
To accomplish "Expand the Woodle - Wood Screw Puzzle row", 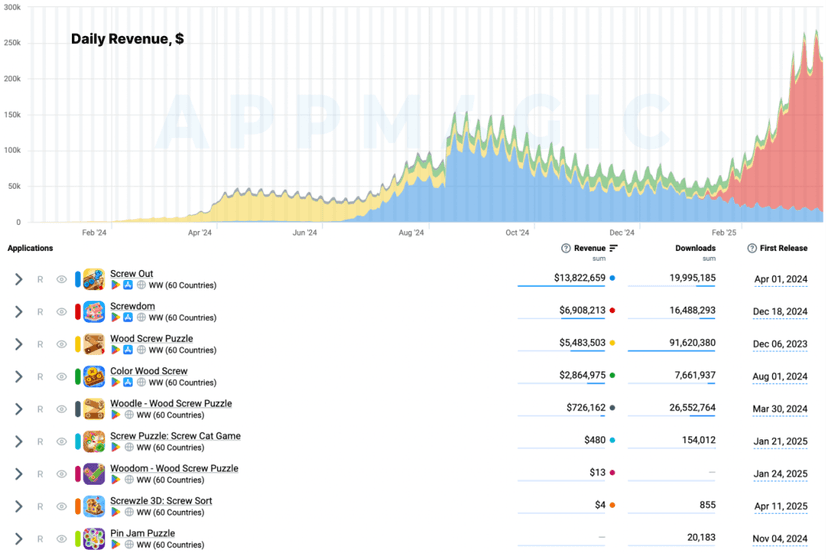I will pyautogui.click(x=19, y=409).
